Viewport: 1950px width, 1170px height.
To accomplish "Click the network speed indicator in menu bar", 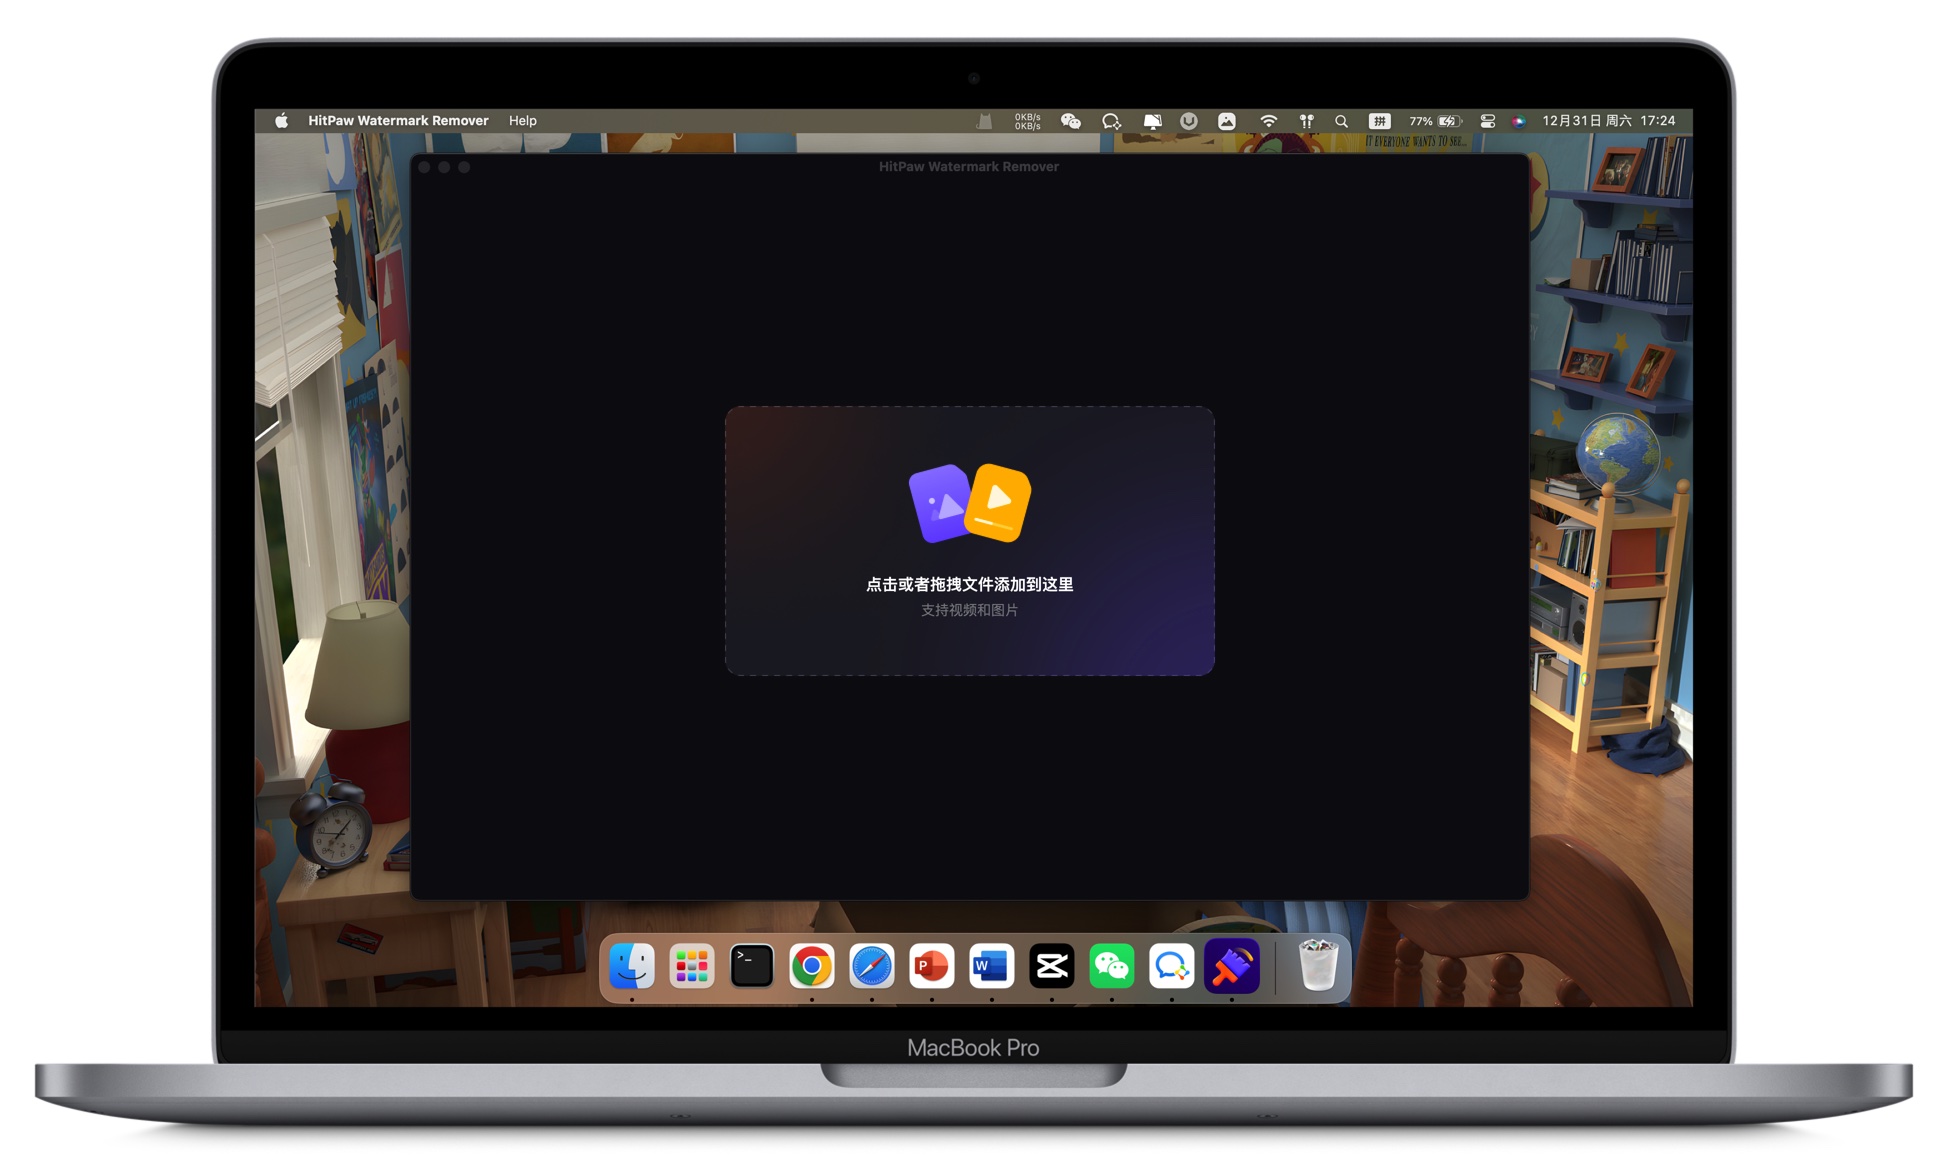I will (1027, 121).
